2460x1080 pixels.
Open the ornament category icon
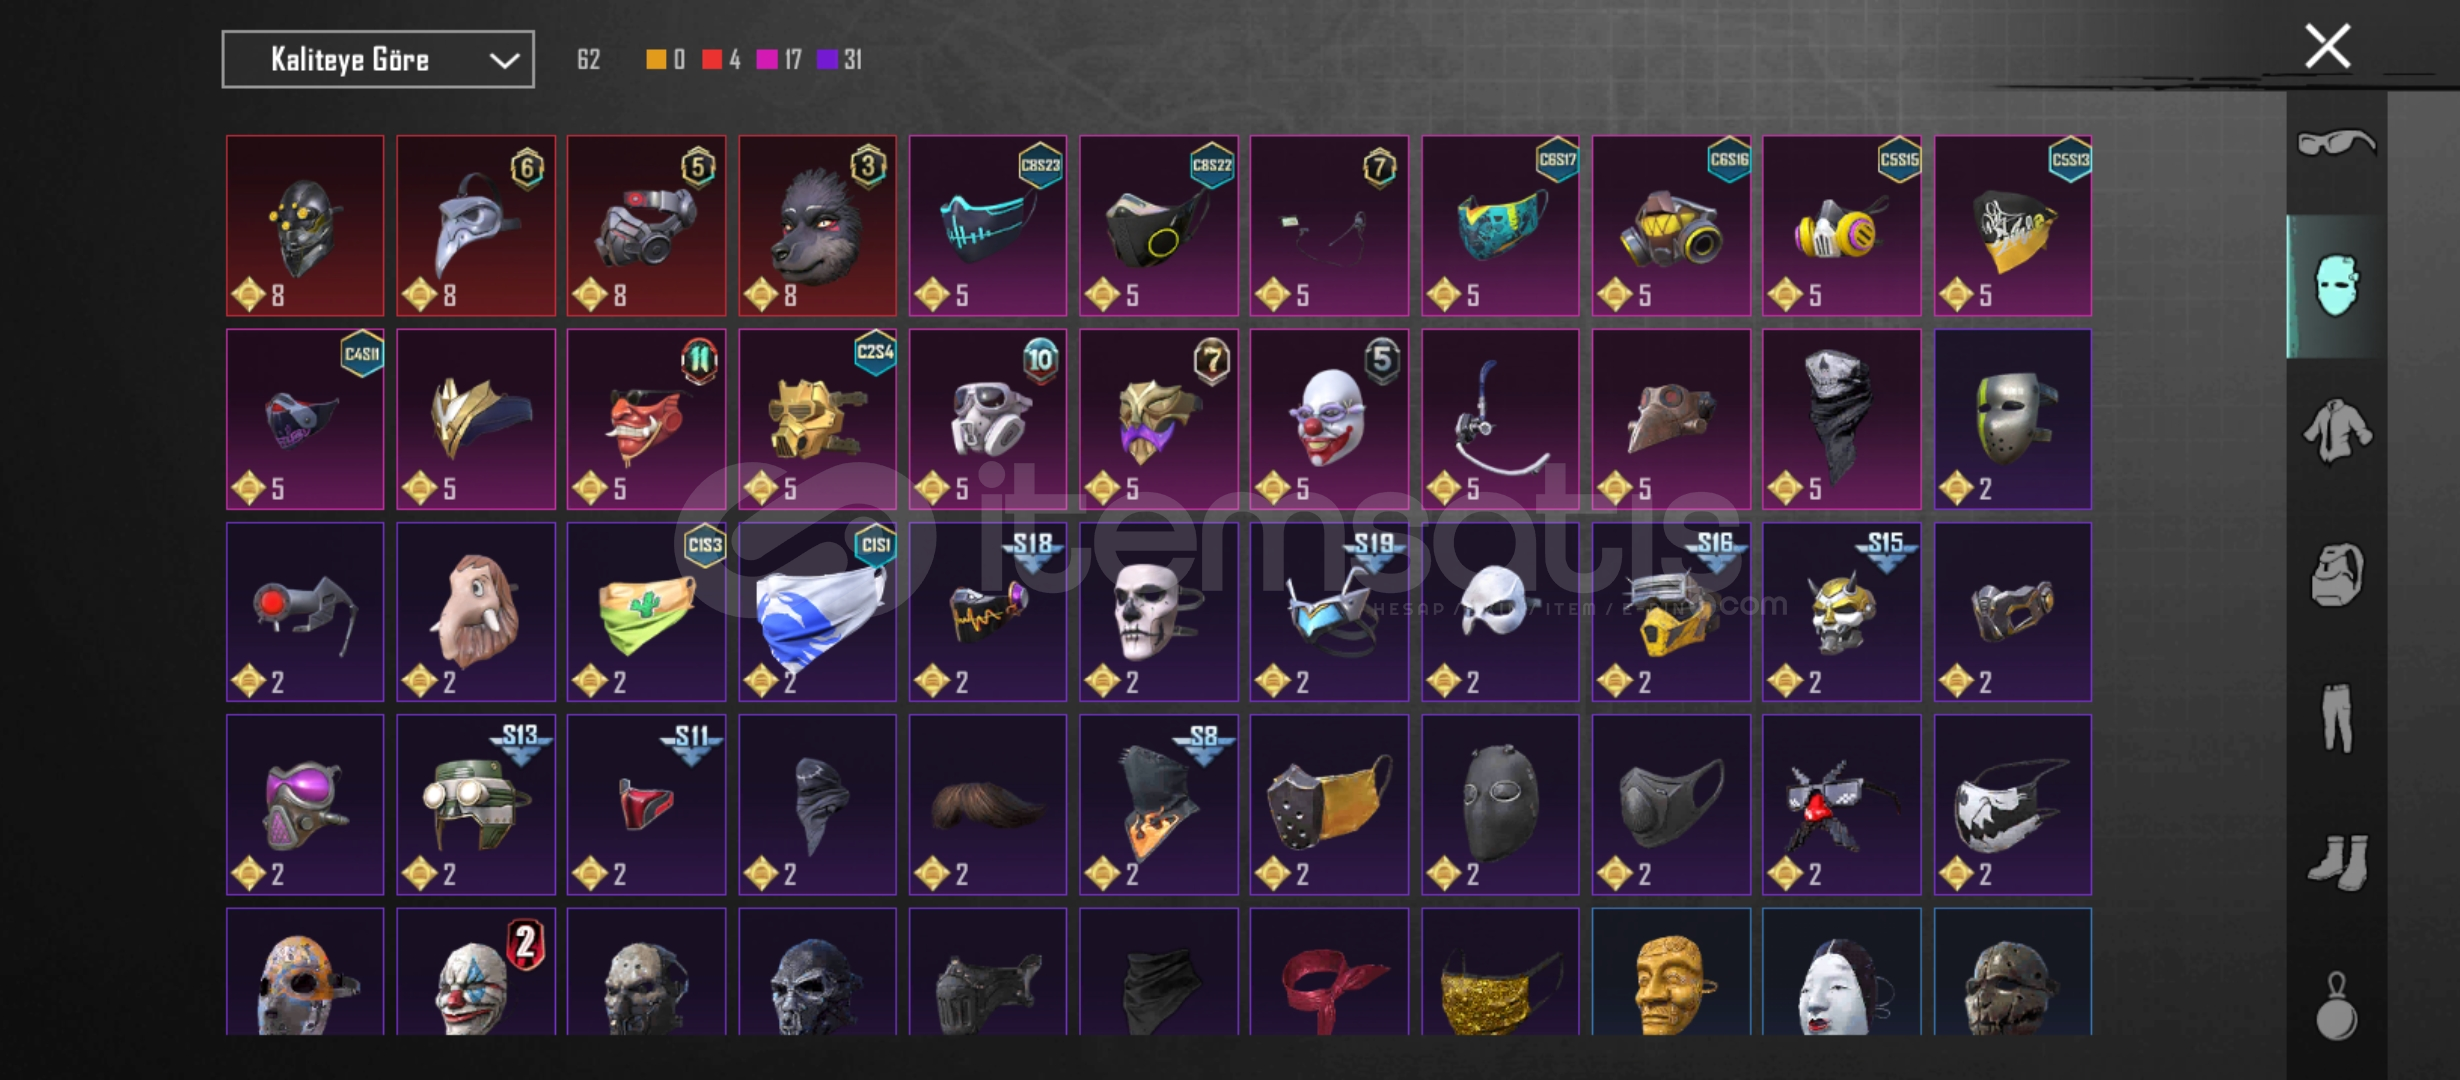pos(2337,1006)
